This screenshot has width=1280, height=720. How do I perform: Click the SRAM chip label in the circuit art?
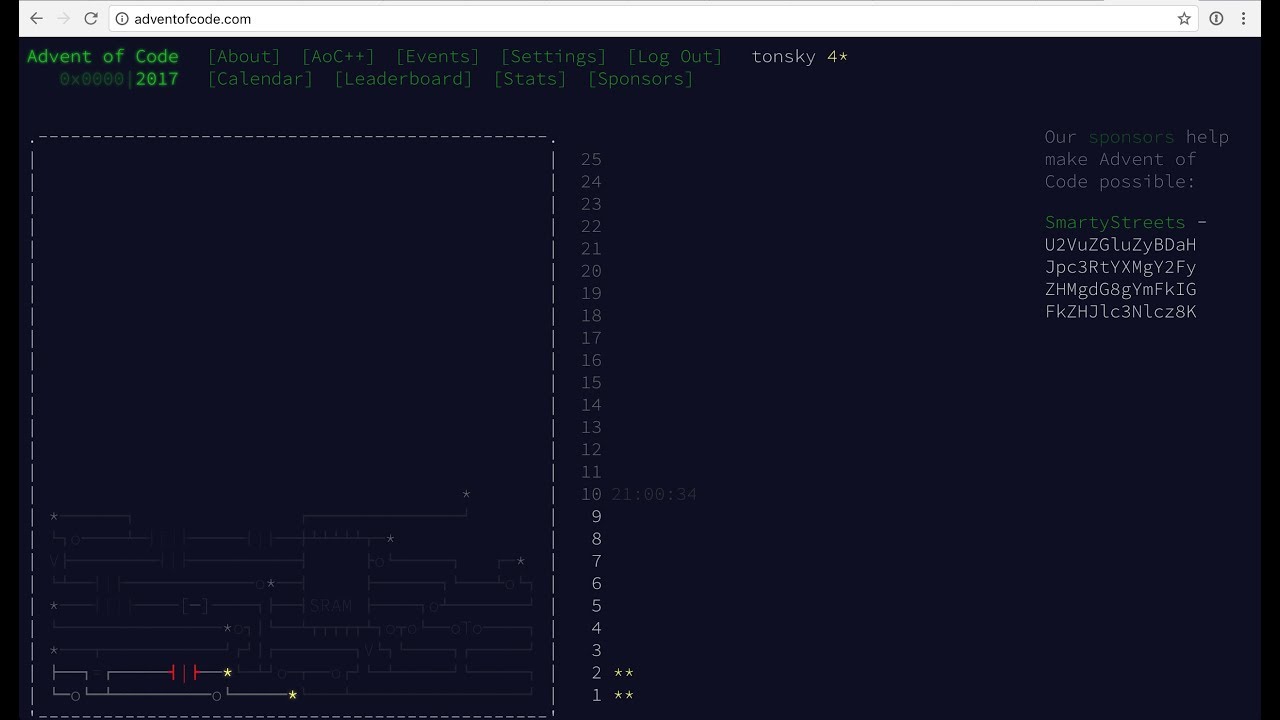(x=331, y=606)
